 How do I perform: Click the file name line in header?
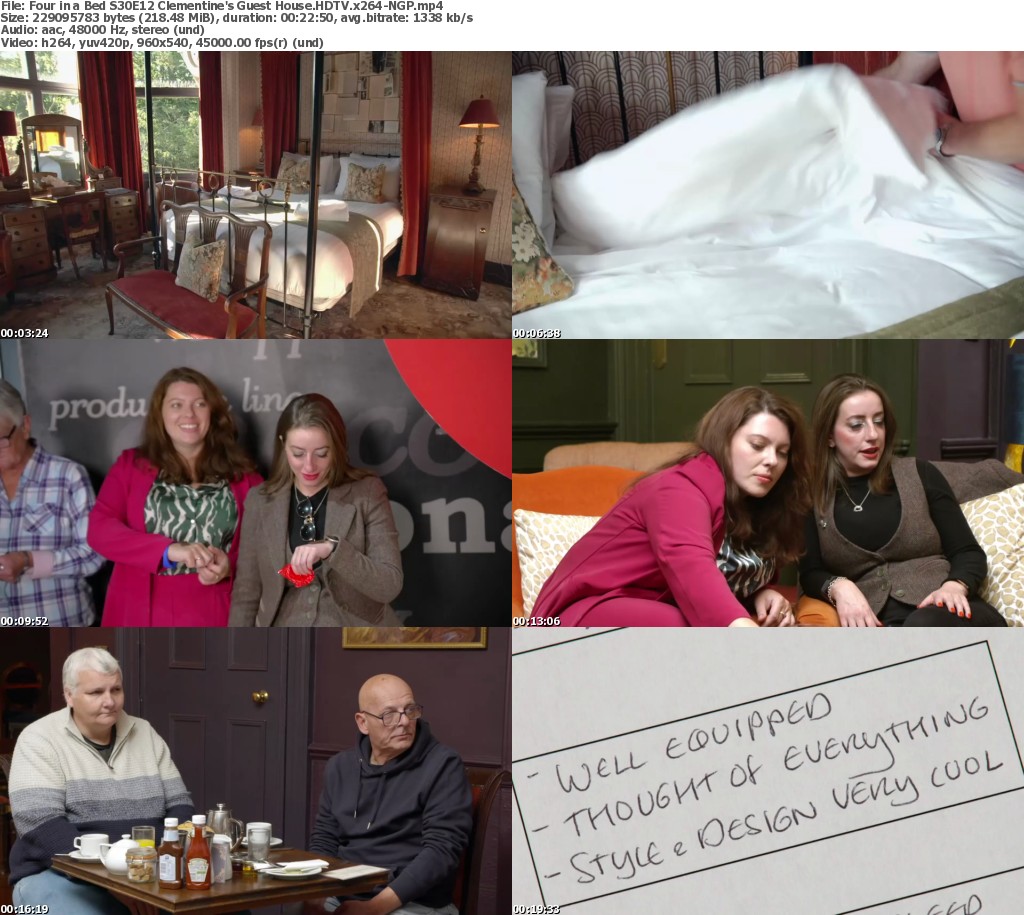click(222, 6)
